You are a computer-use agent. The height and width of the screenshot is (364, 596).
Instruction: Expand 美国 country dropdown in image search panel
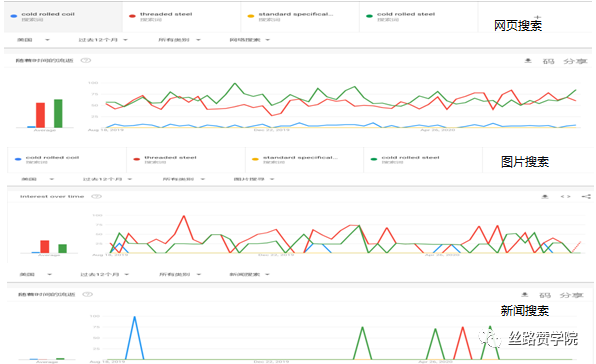38,179
